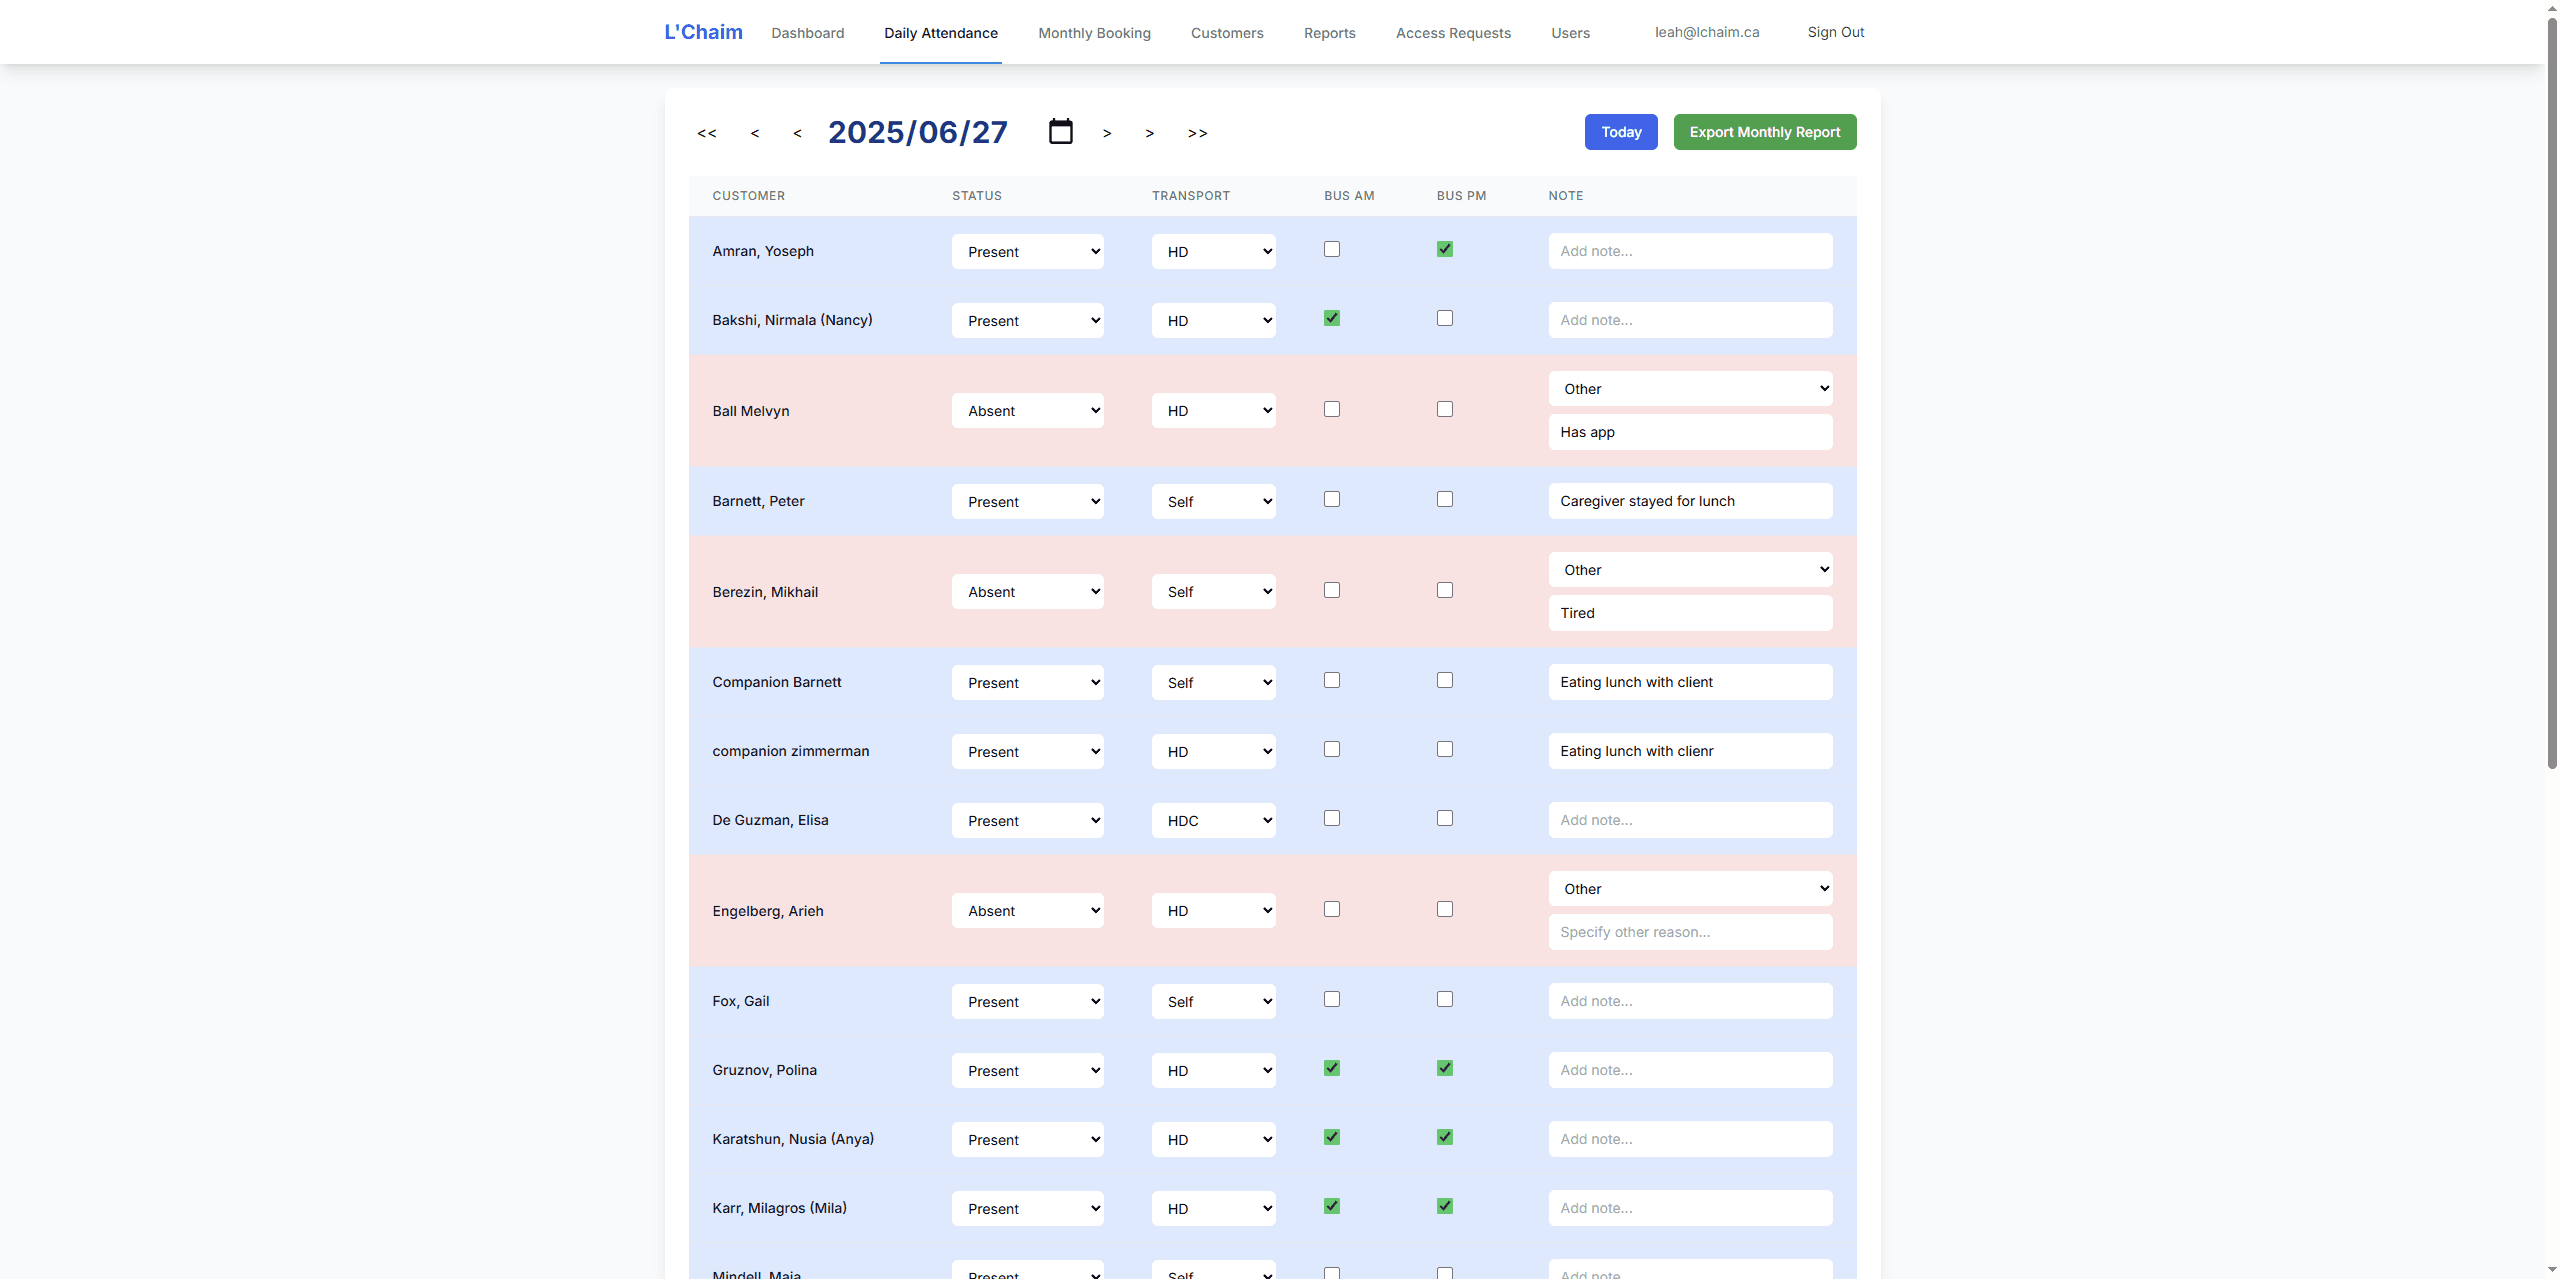Click the 'Eating lunch with clienr' note field
Image resolution: width=2560 pixels, height=1279 pixels.
point(1690,751)
